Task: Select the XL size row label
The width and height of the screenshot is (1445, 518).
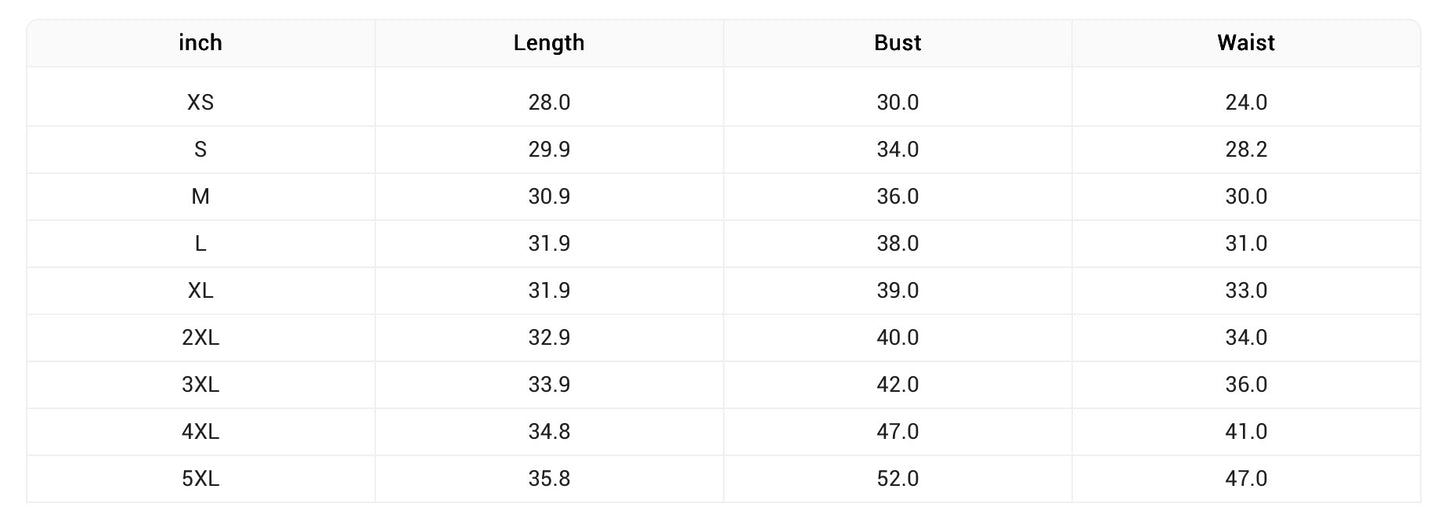Action: [x=200, y=291]
